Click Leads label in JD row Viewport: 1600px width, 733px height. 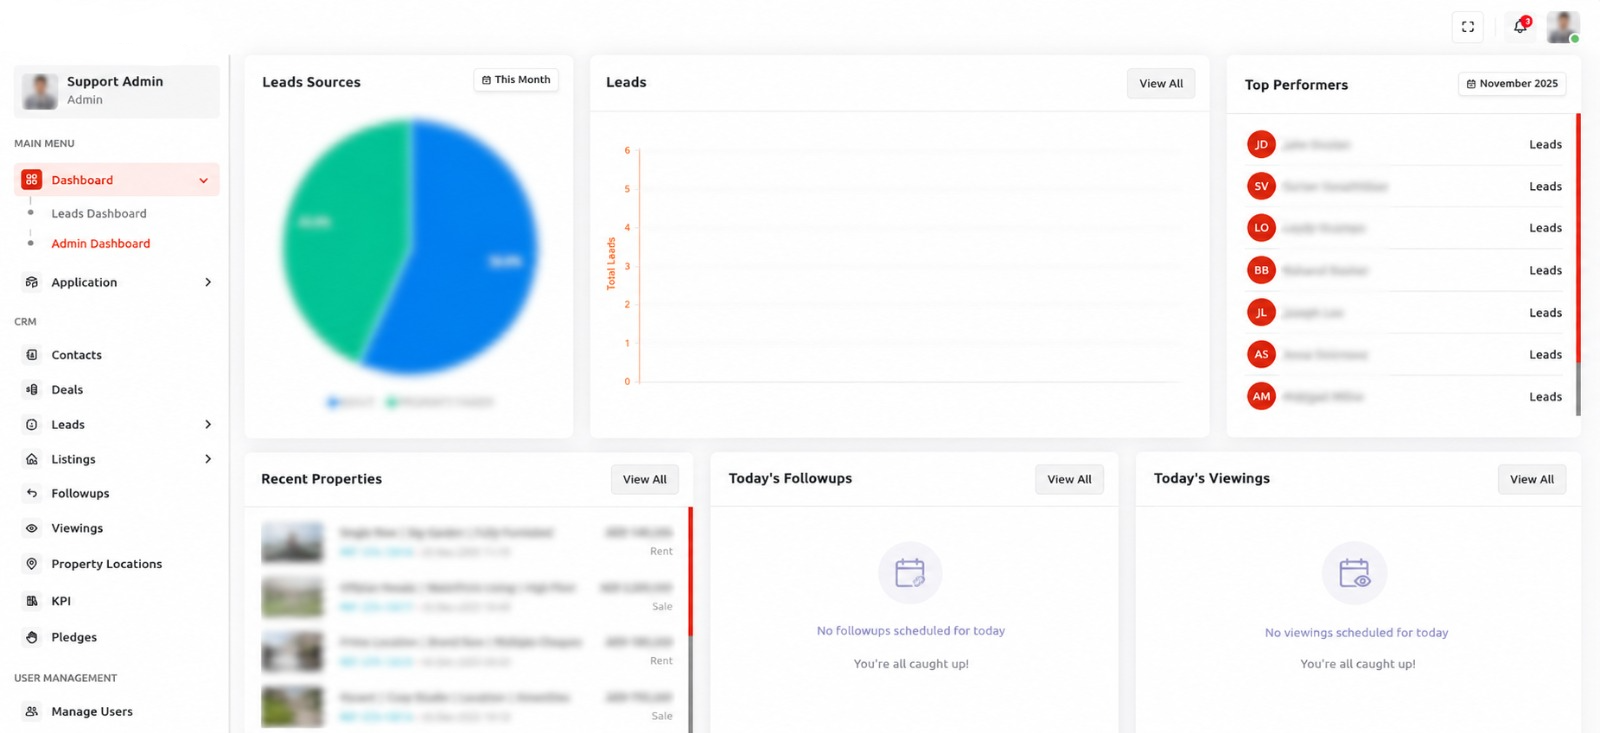(x=1545, y=145)
